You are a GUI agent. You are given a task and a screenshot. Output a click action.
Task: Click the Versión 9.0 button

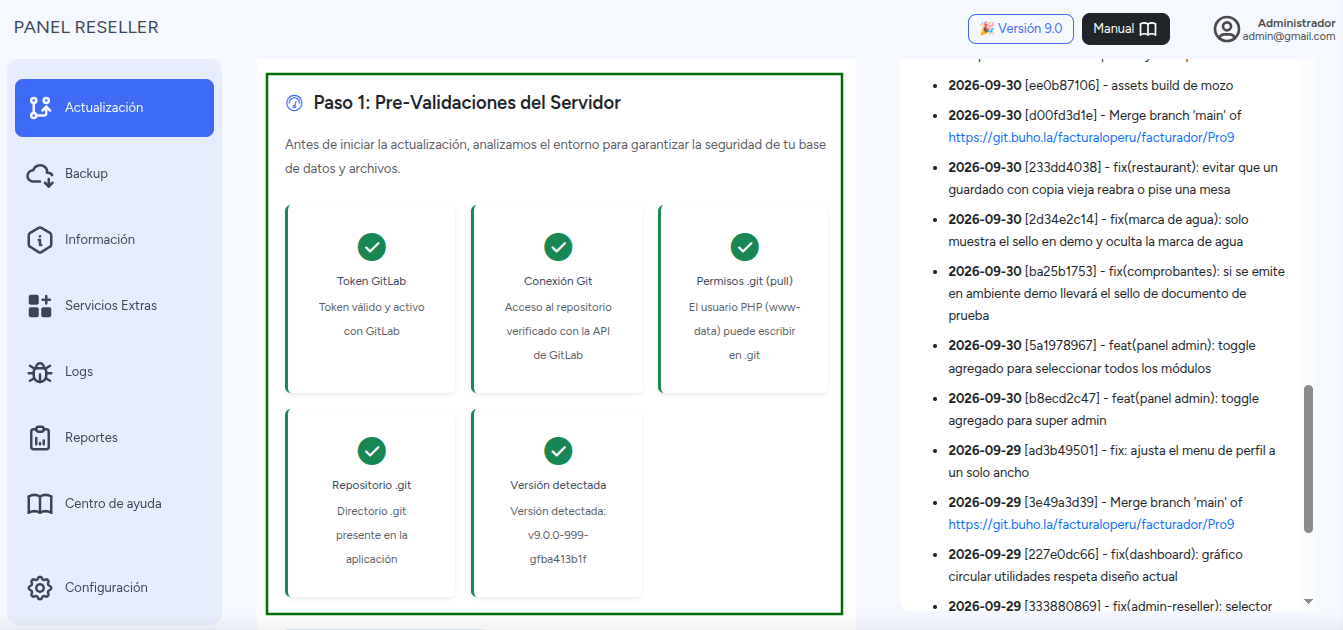click(1021, 29)
